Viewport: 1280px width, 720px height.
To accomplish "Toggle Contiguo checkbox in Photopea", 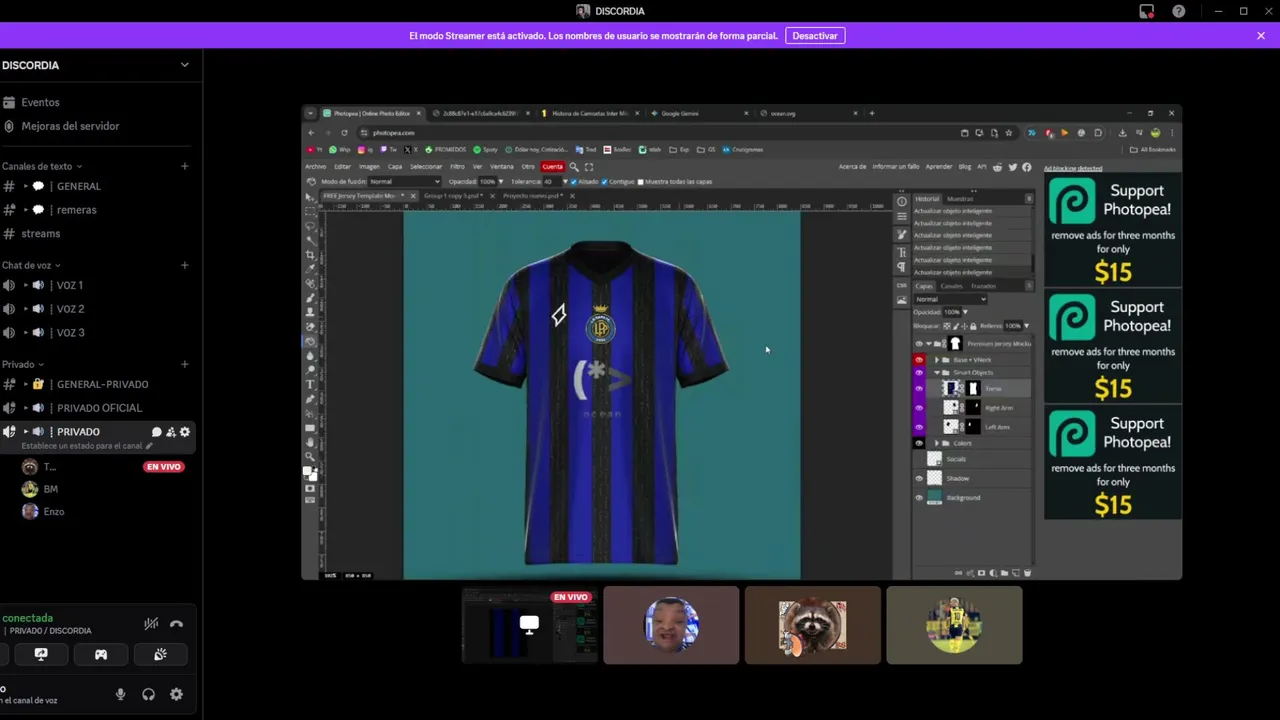I will (605, 182).
